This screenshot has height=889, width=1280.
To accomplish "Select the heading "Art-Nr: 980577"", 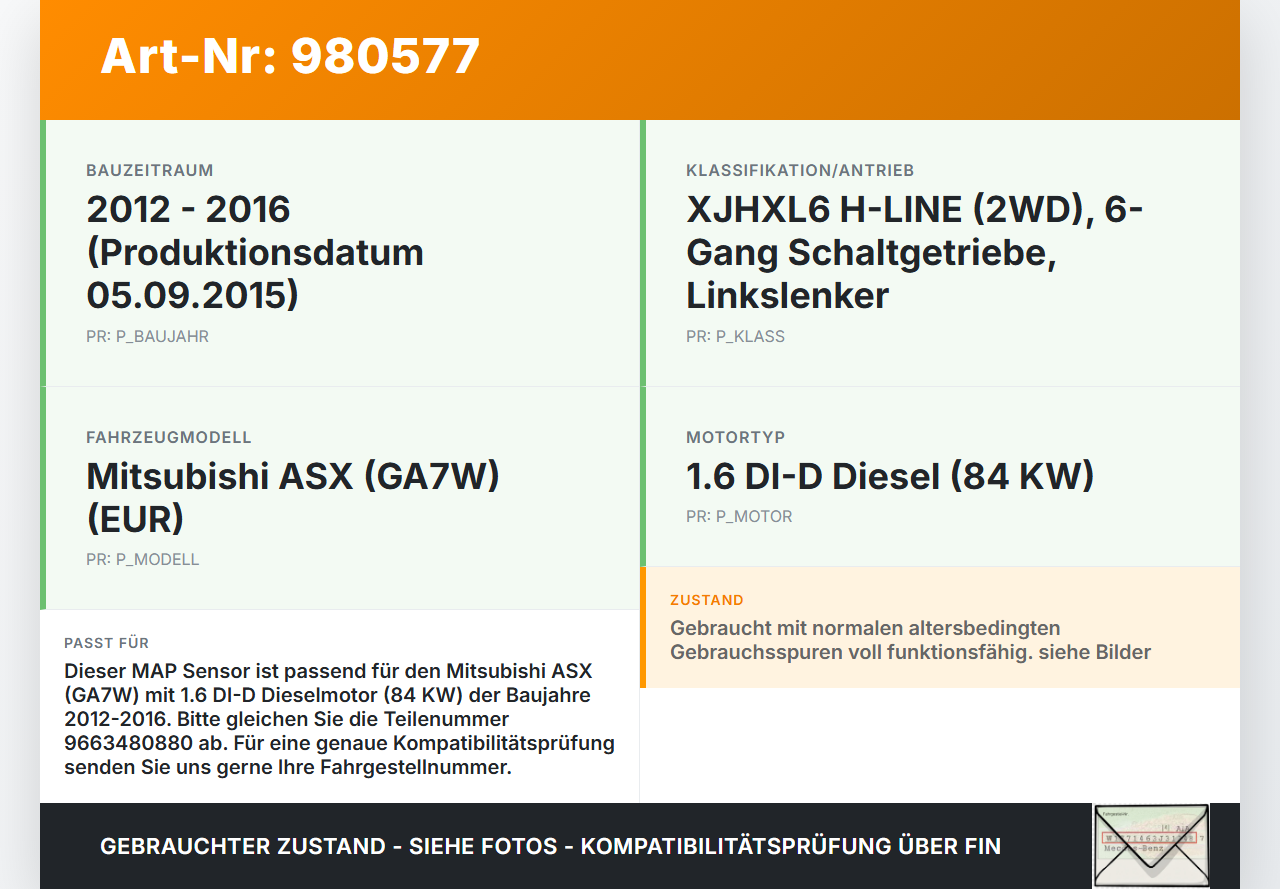I will pyautogui.click(x=290, y=56).
